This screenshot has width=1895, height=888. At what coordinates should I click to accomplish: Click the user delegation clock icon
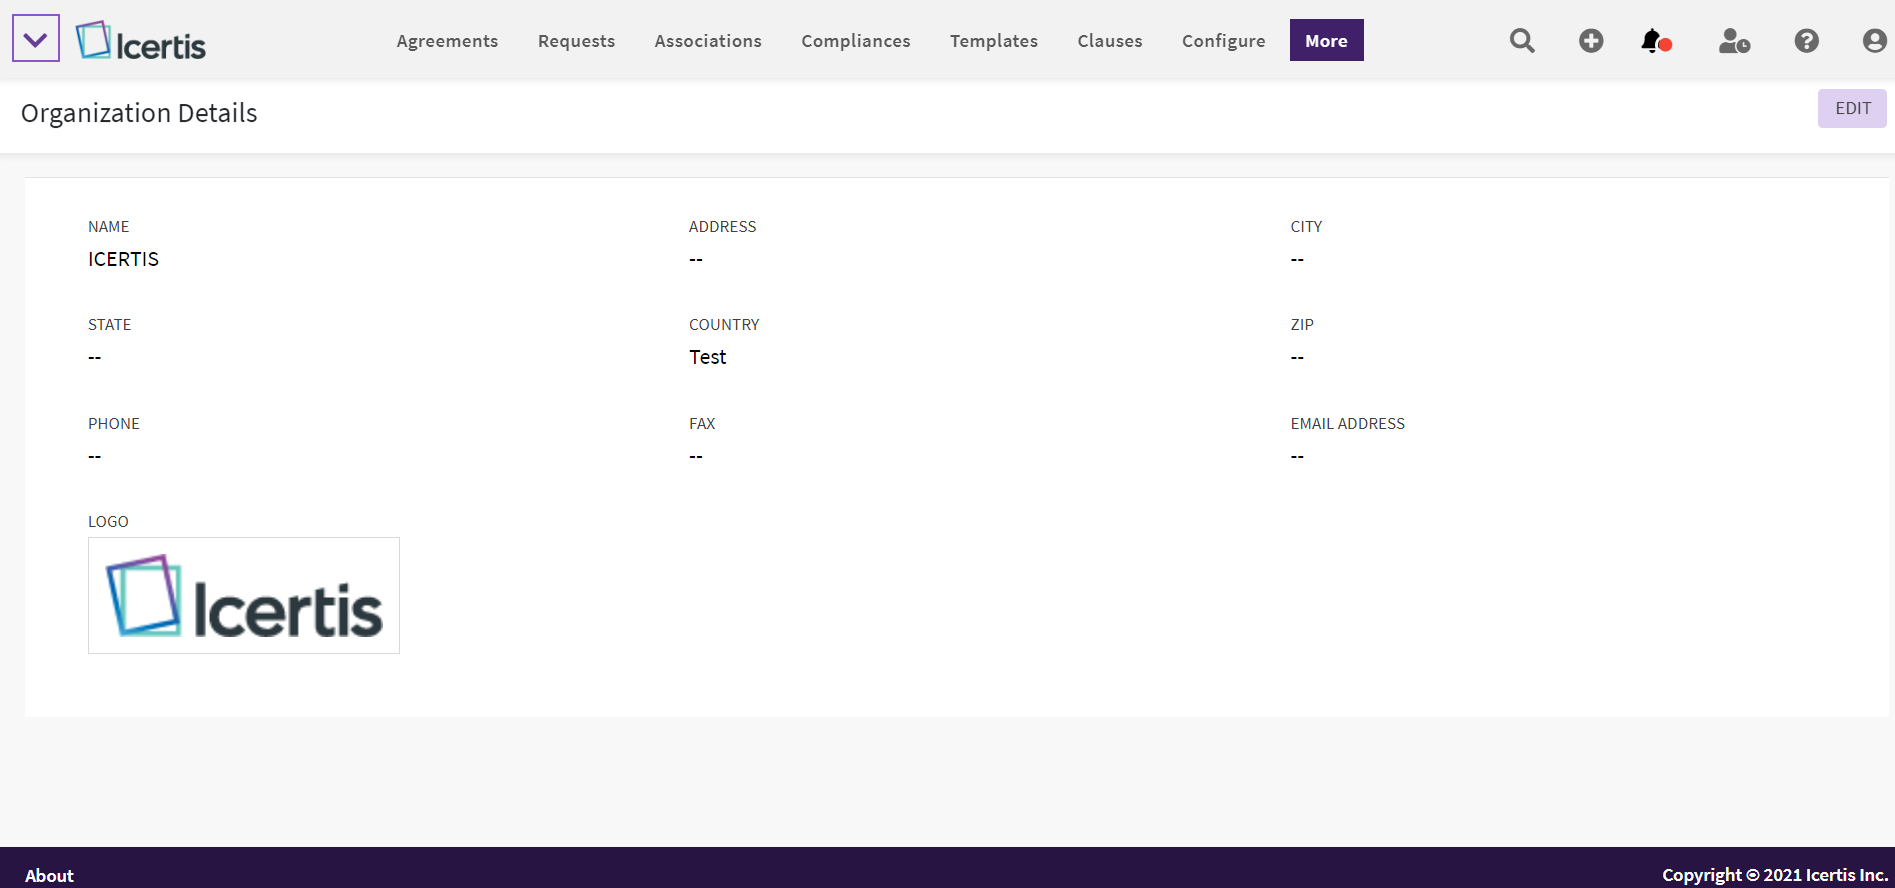point(1733,41)
